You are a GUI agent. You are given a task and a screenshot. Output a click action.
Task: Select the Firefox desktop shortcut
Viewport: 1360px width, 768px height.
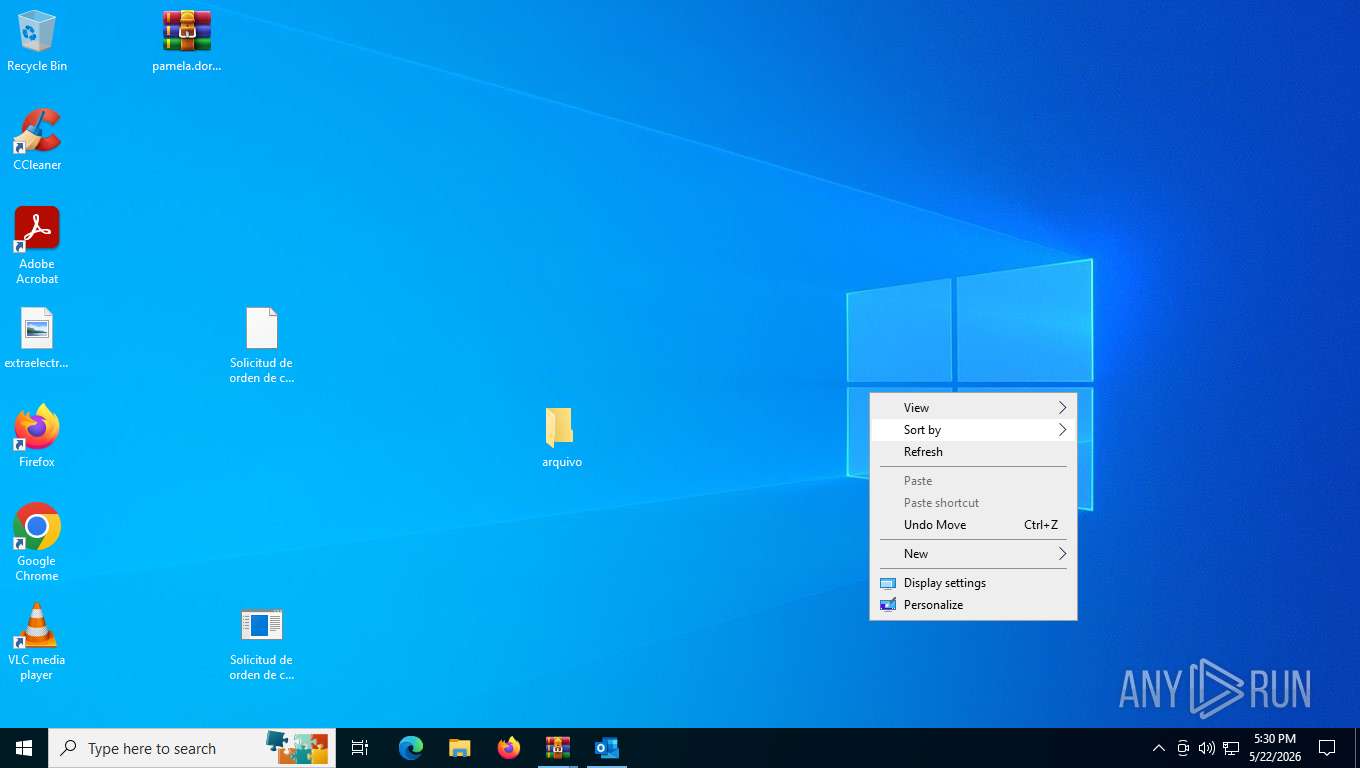pos(37,437)
